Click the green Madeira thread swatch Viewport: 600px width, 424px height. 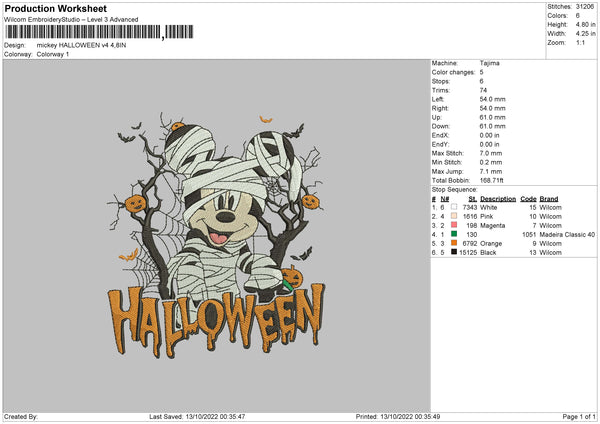coord(454,234)
